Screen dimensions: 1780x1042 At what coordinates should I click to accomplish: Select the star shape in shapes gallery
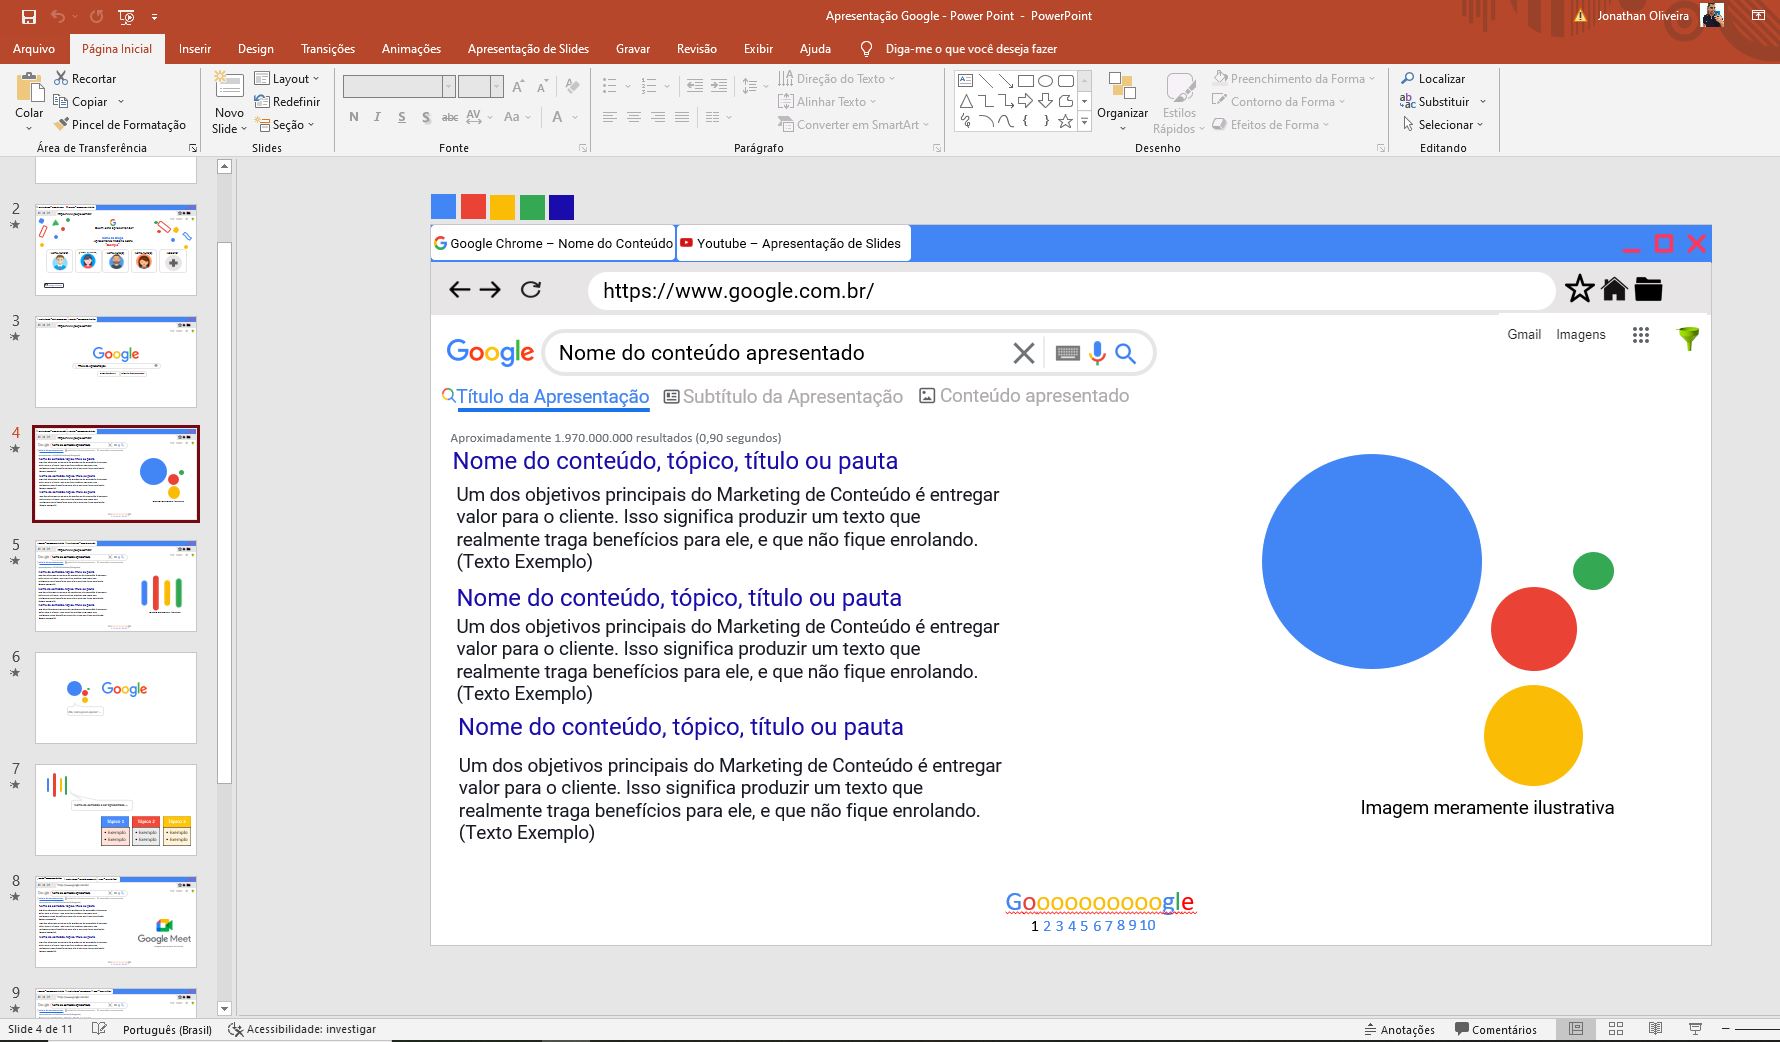(x=1065, y=122)
